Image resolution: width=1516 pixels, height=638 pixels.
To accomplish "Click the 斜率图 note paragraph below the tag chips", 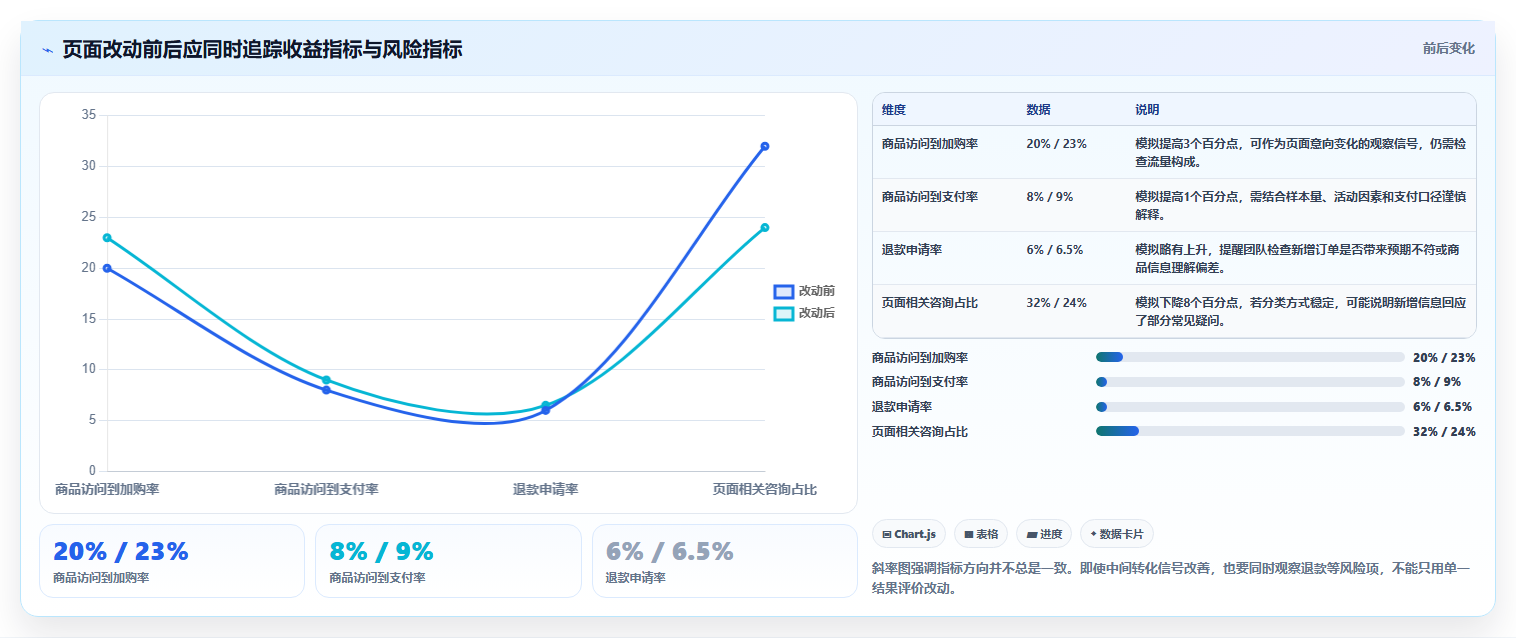I will pyautogui.click(x=1172, y=578).
